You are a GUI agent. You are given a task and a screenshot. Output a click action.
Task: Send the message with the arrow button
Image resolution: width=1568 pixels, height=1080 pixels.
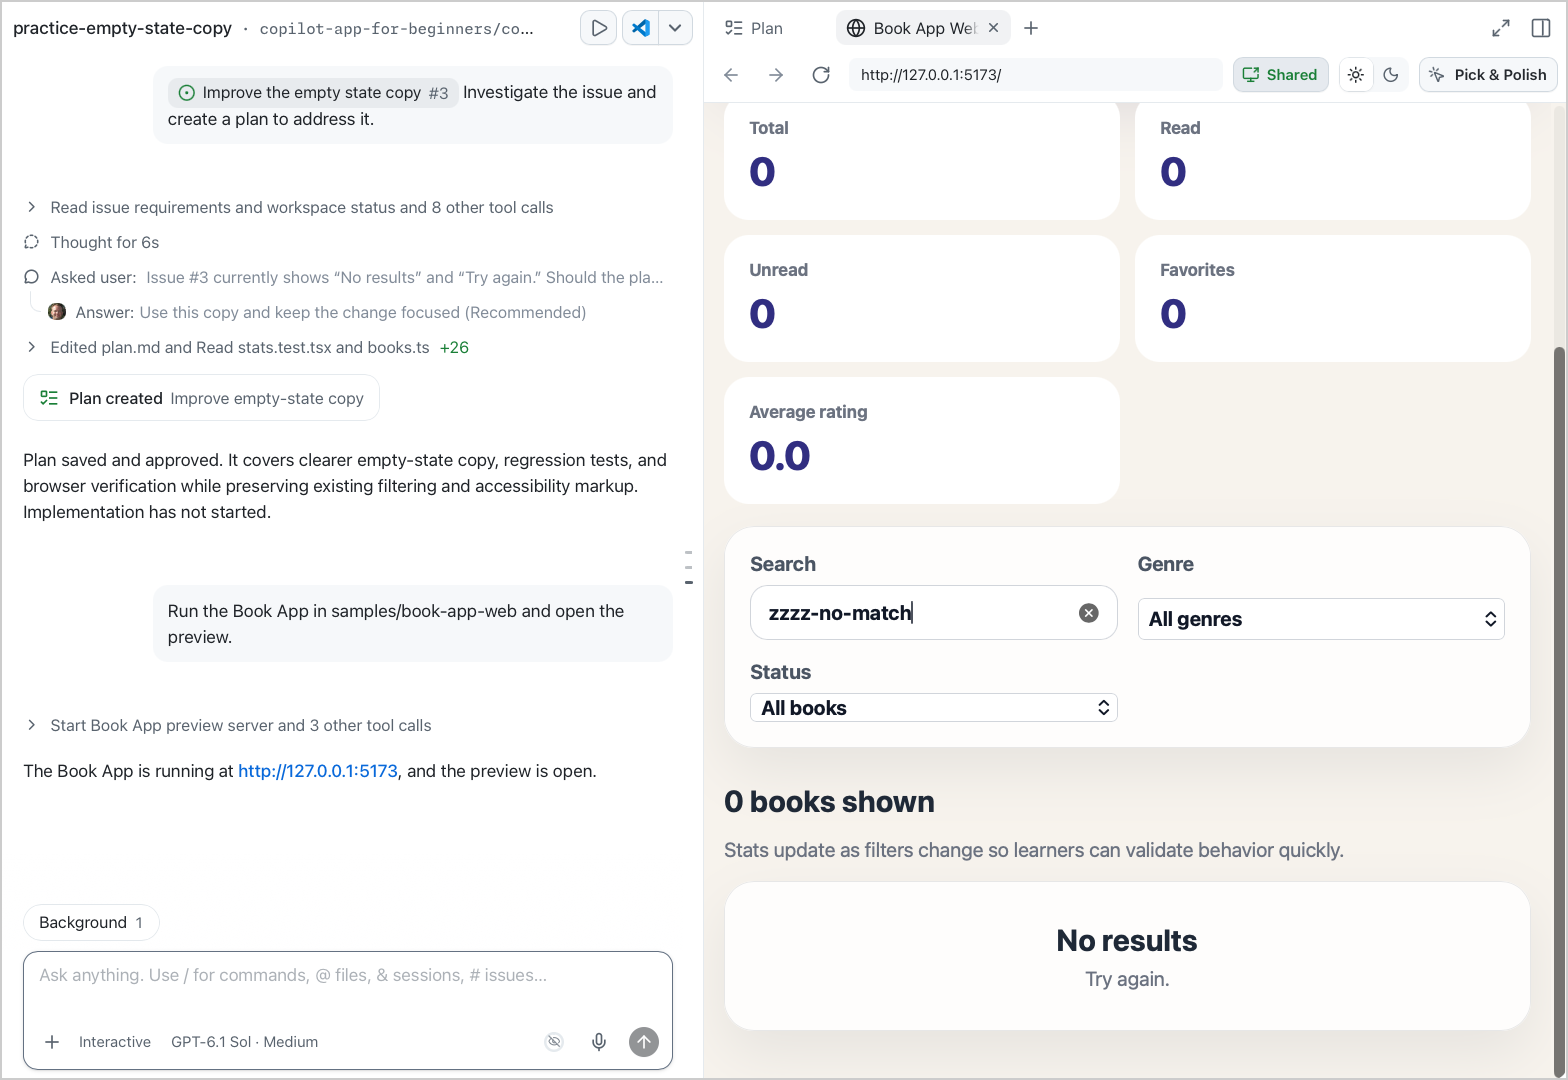[644, 1042]
